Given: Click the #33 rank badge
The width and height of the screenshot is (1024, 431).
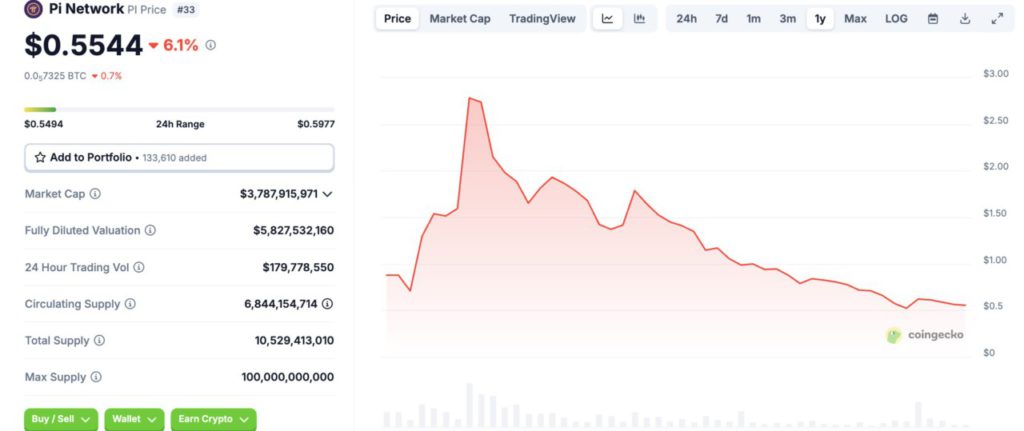Looking at the screenshot, I should coord(187,9).
